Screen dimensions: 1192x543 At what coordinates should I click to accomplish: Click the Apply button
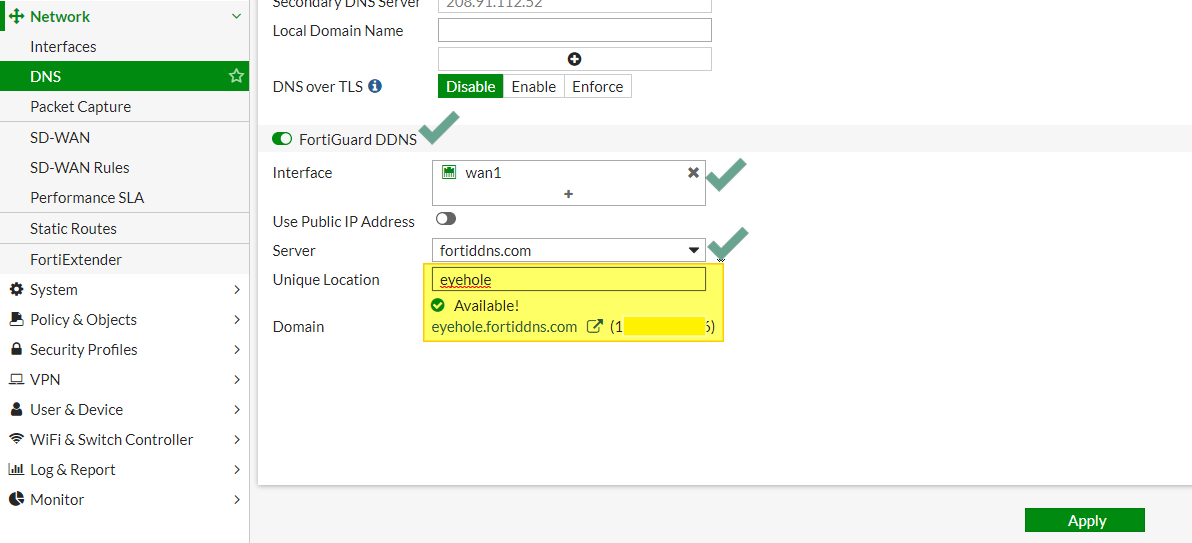1085,520
